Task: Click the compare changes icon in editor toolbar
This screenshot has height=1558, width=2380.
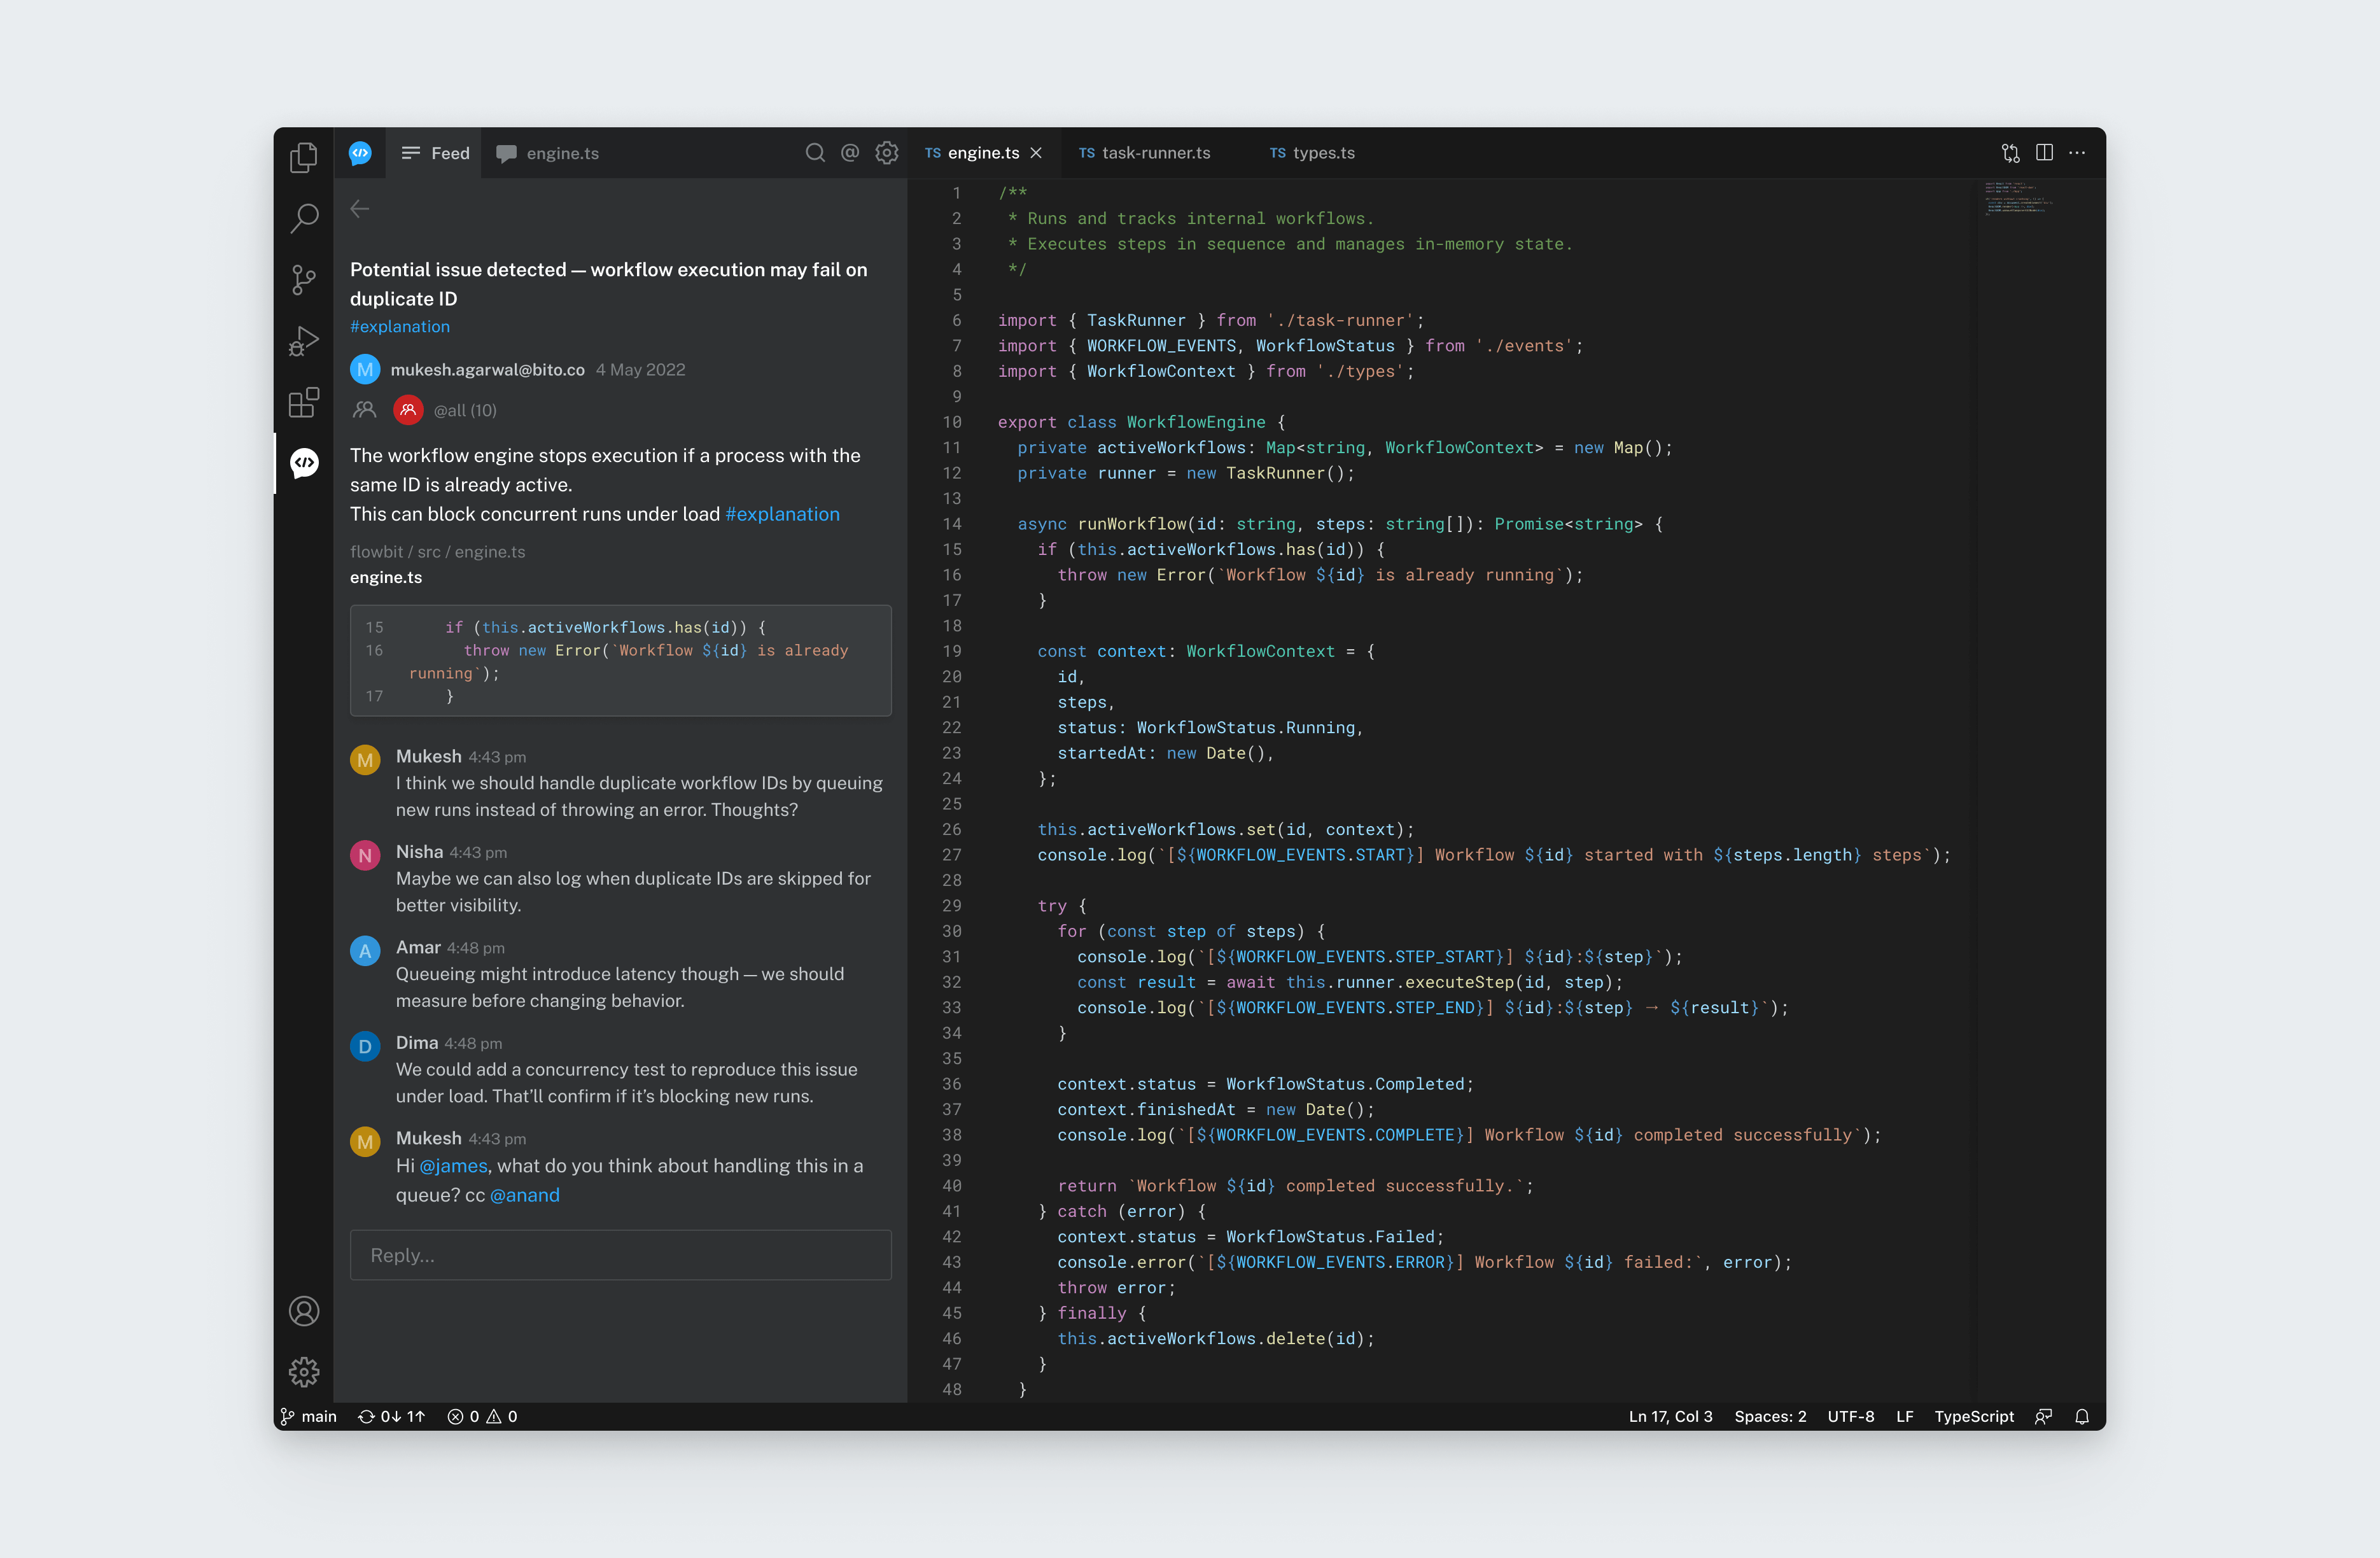Action: tap(2011, 153)
